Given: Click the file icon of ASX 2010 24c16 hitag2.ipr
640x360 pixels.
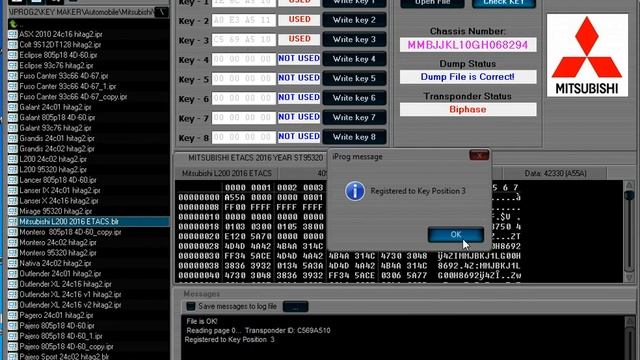Looking at the screenshot, I should (x=13, y=34).
